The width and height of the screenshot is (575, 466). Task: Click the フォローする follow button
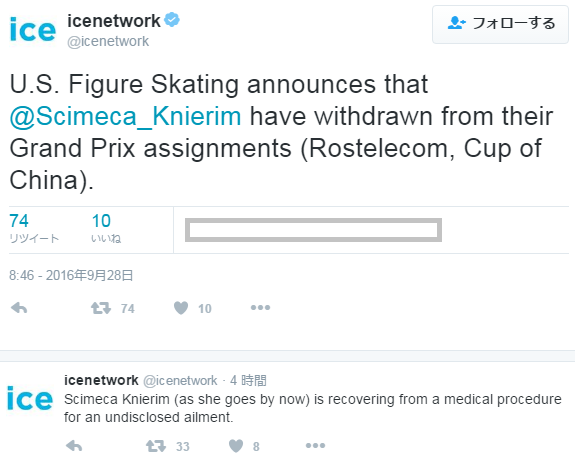pos(500,25)
